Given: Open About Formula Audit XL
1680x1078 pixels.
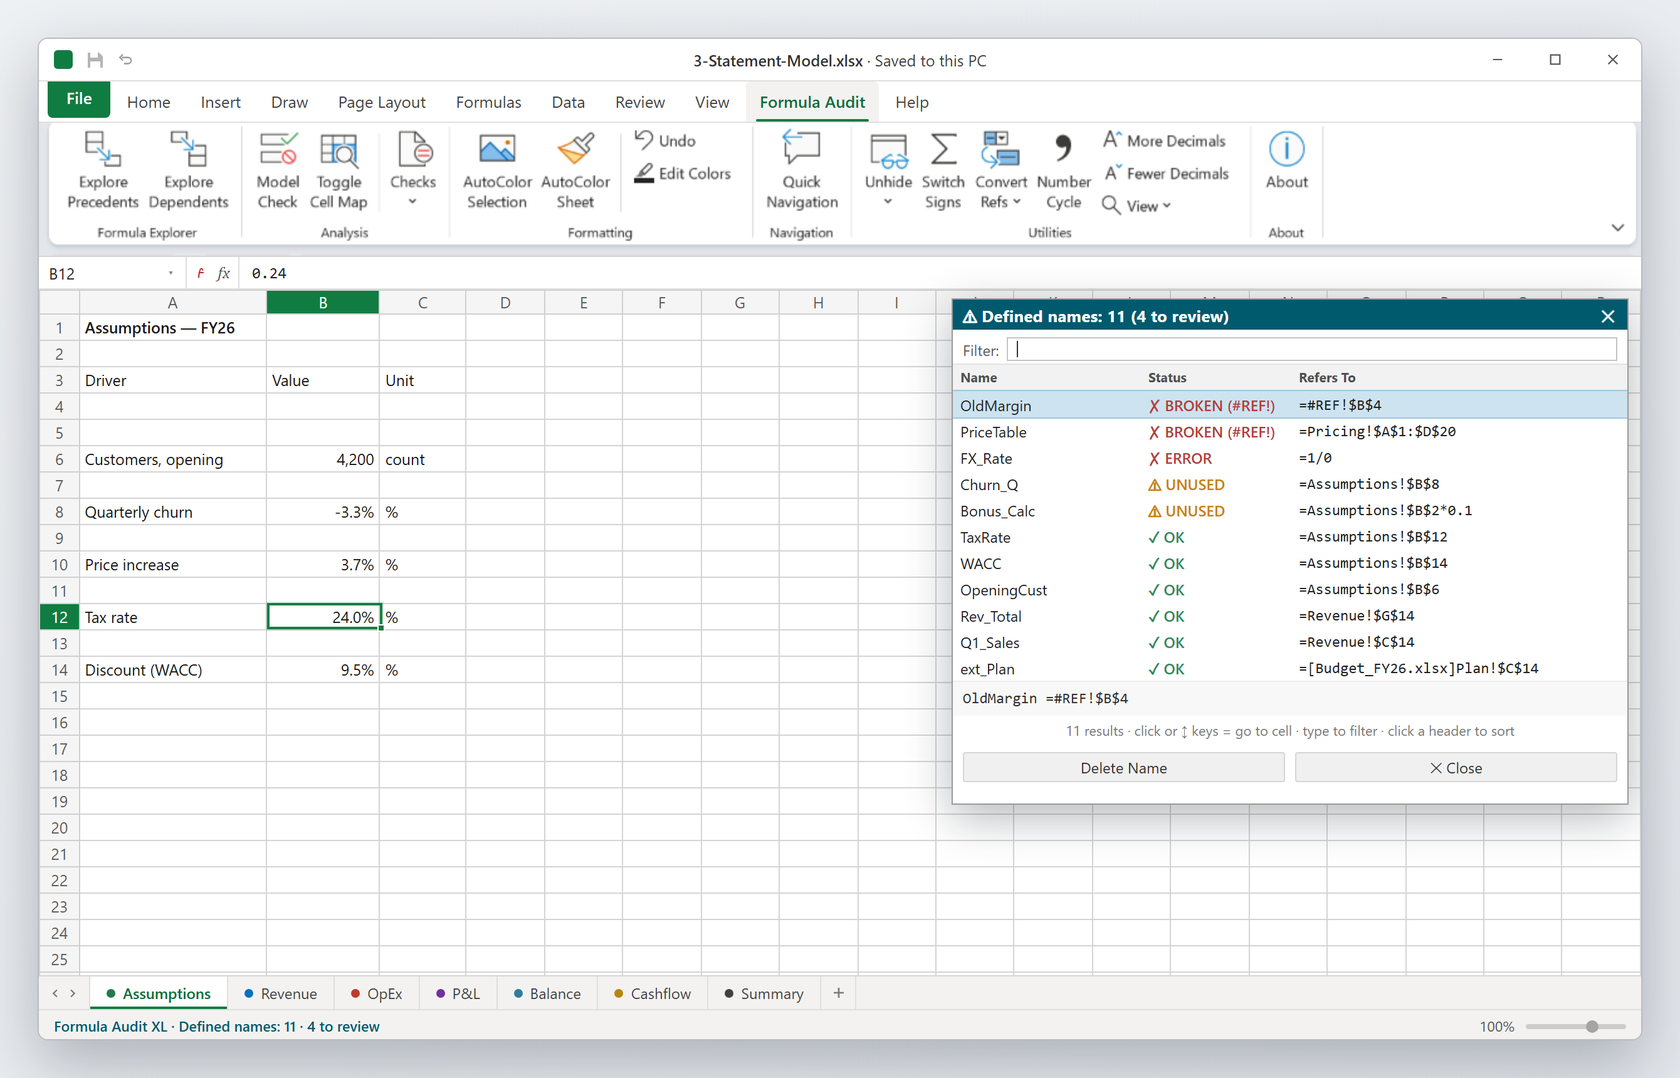Looking at the screenshot, I should pyautogui.click(x=1286, y=162).
